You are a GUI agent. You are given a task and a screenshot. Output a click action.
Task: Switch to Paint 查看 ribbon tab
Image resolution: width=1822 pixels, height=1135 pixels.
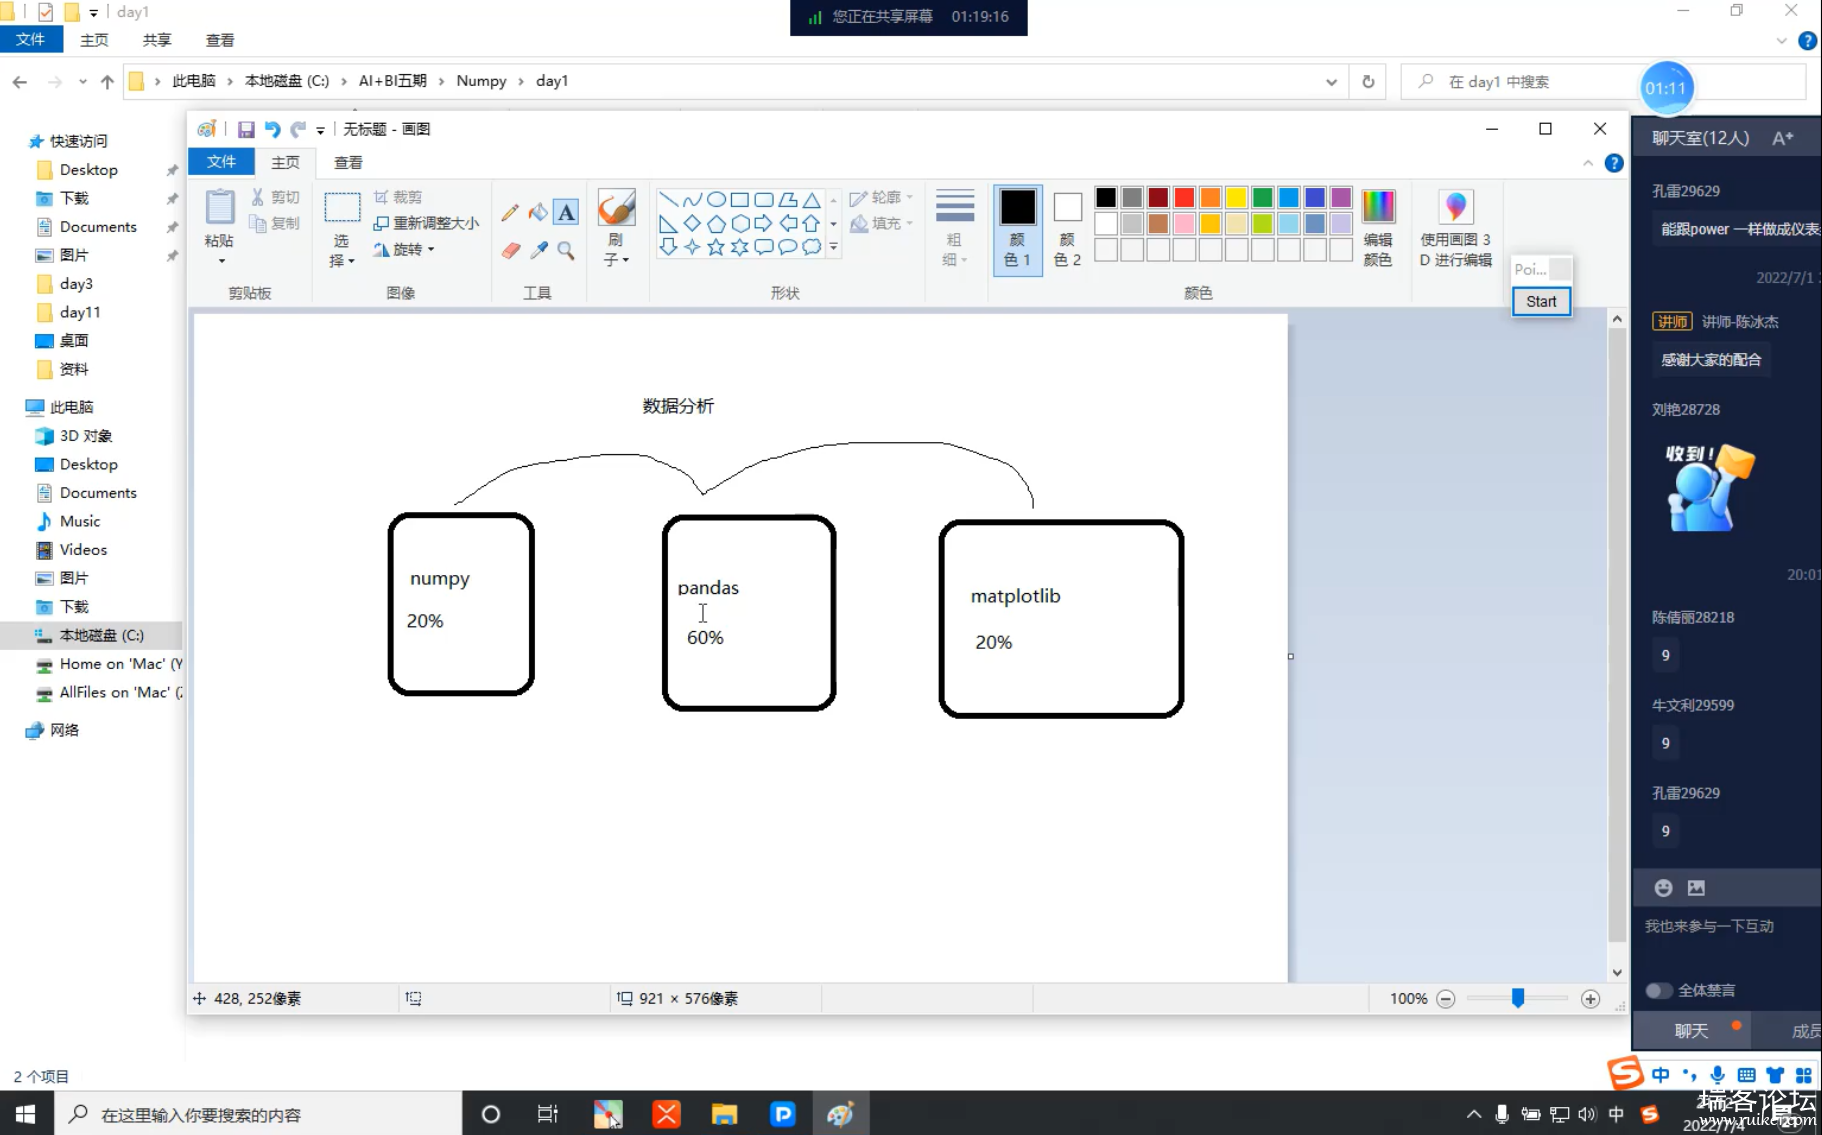[x=348, y=162]
